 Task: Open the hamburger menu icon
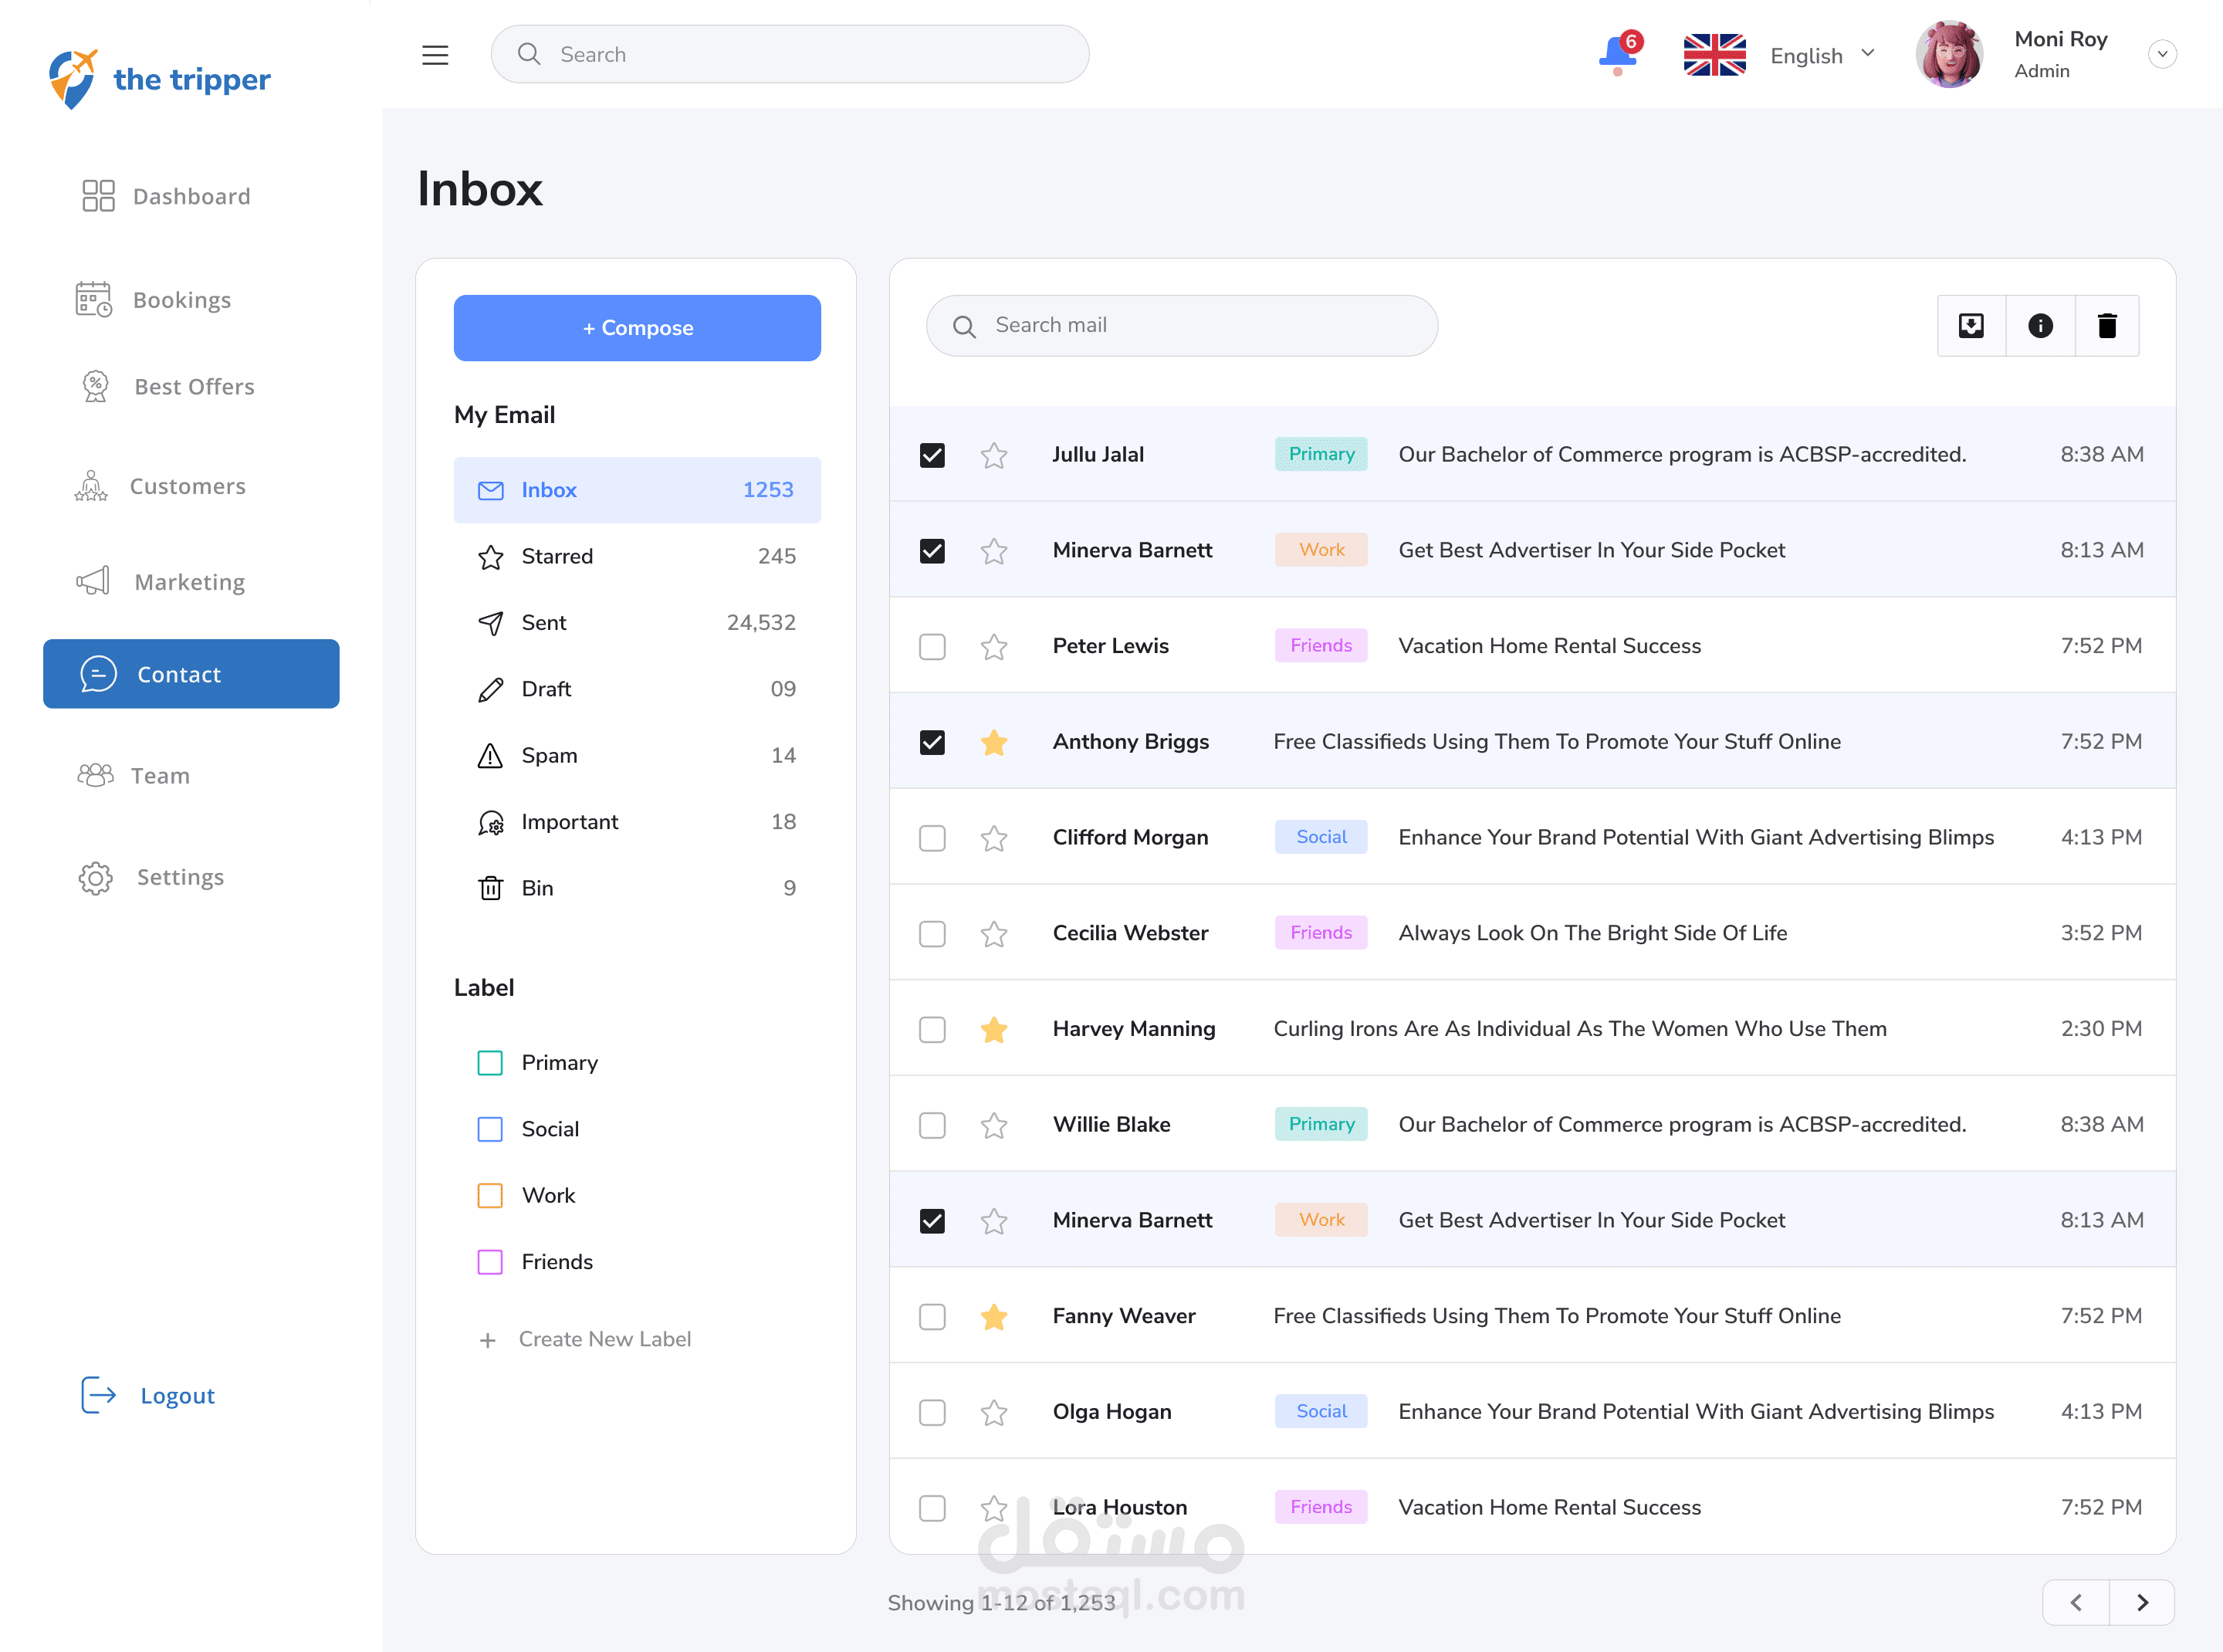435,55
